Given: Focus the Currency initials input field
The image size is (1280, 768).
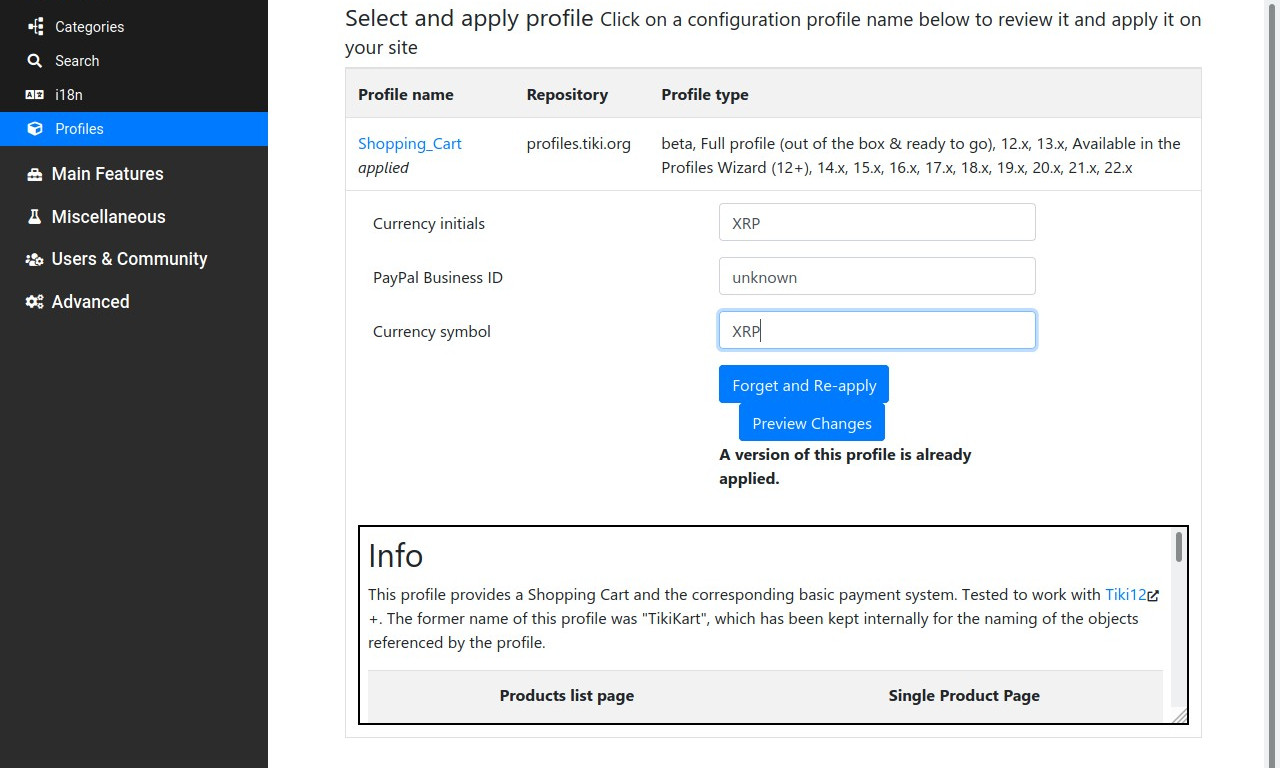Looking at the screenshot, I should pyautogui.click(x=877, y=223).
